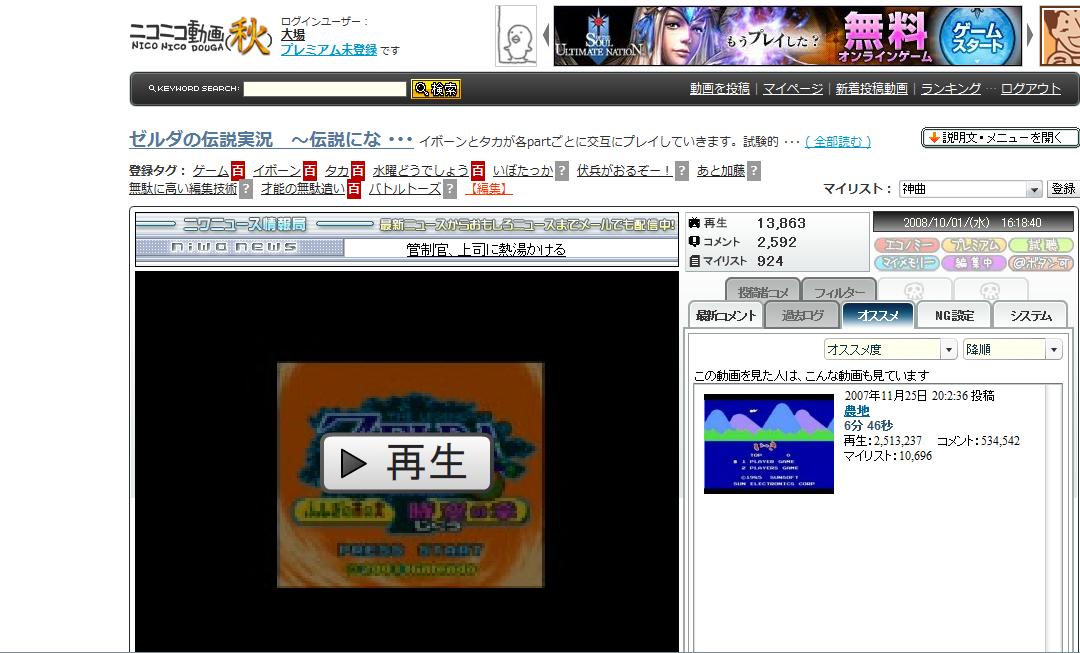1080x653 pixels.
Task: Click the ニワニュース情報局 banner
Action: tap(407, 225)
